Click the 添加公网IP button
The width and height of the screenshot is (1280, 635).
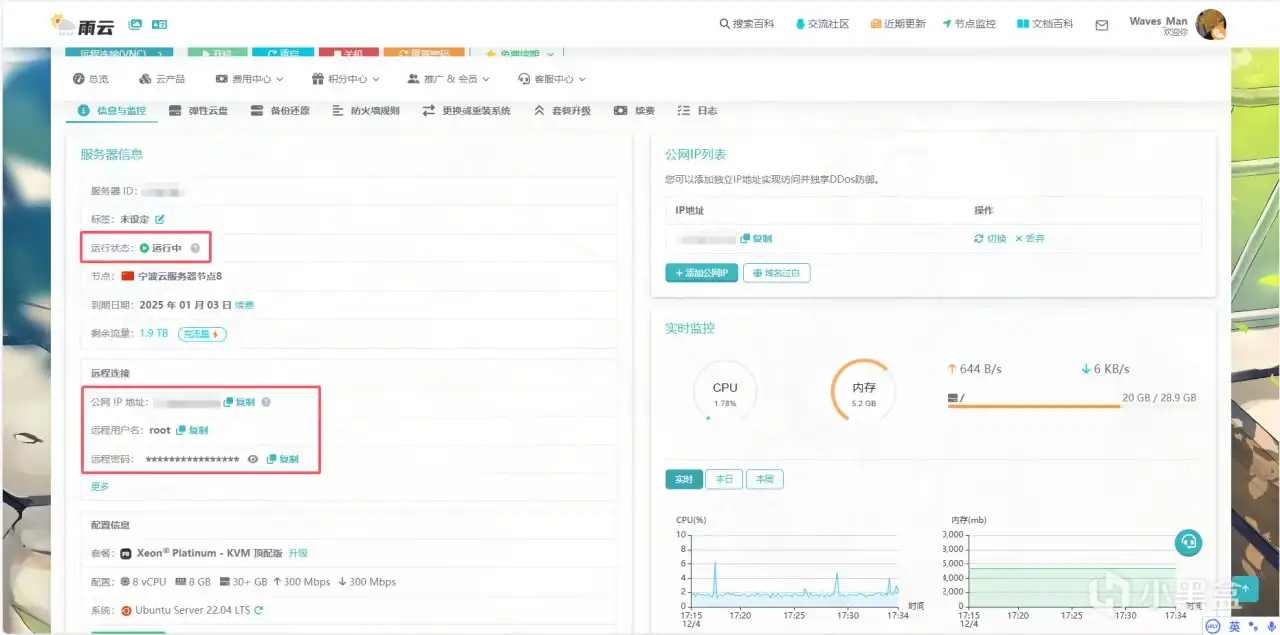[x=701, y=273]
